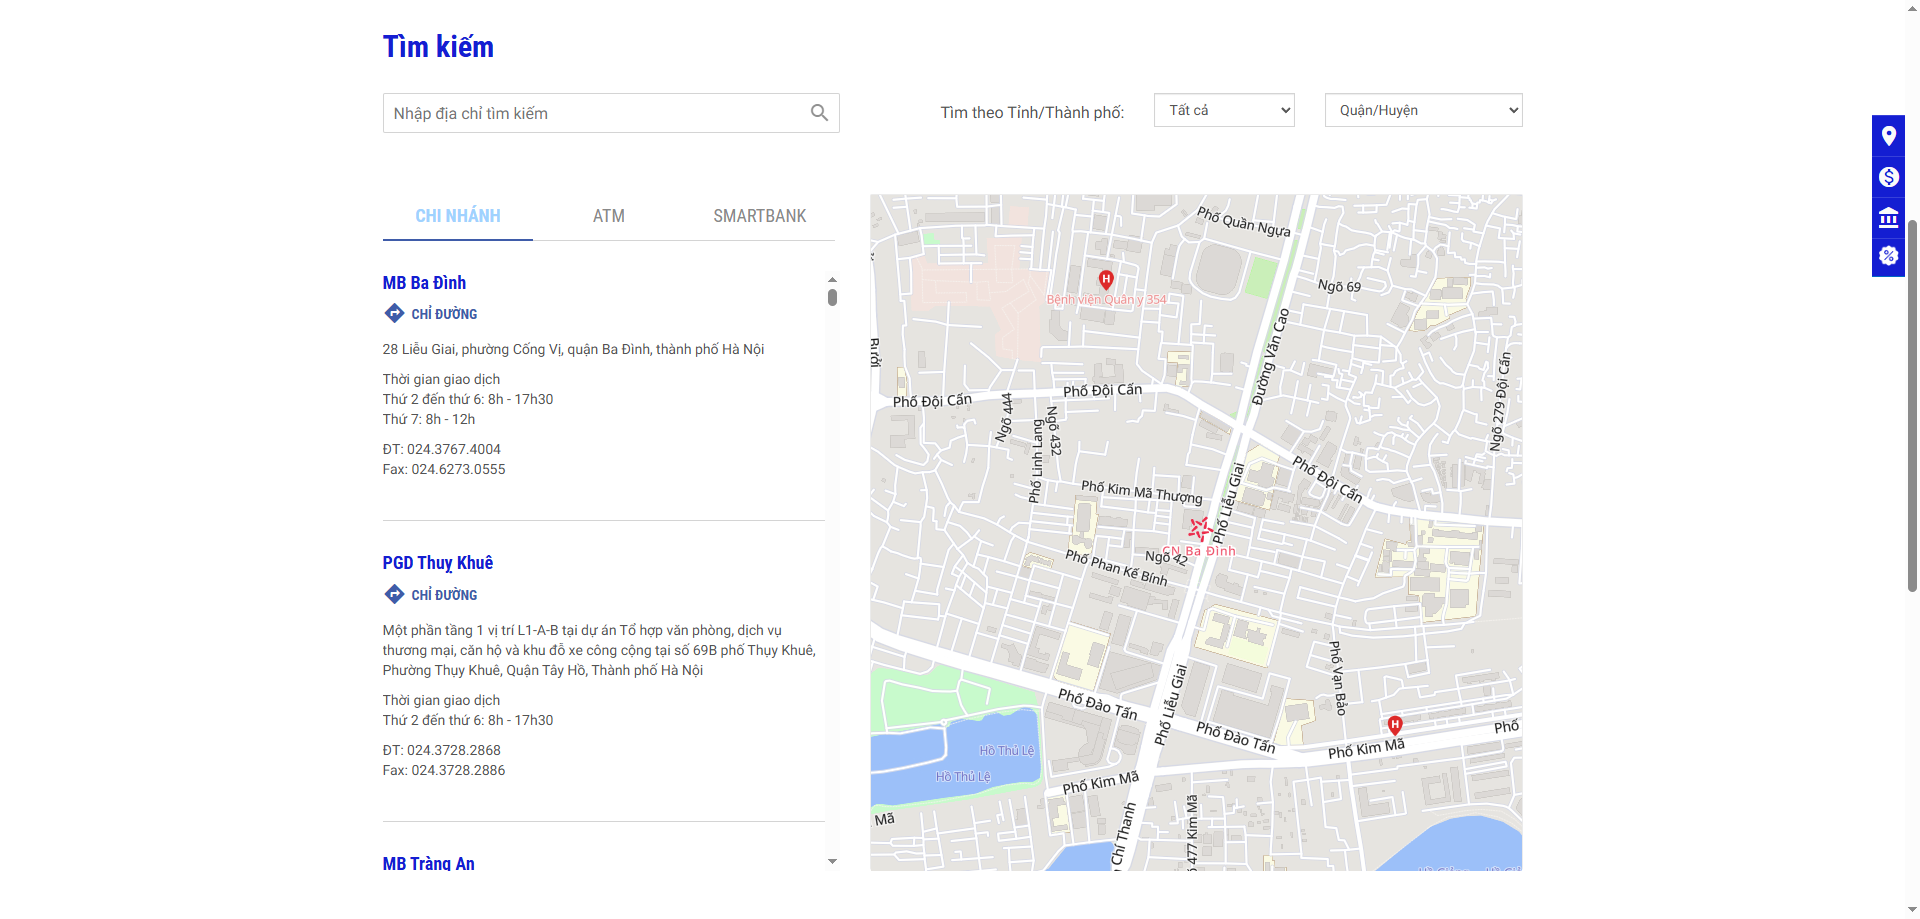Click Bệnh viện Quân y 354 marker
Viewport: 1920px width, 919px height.
[1106, 280]
